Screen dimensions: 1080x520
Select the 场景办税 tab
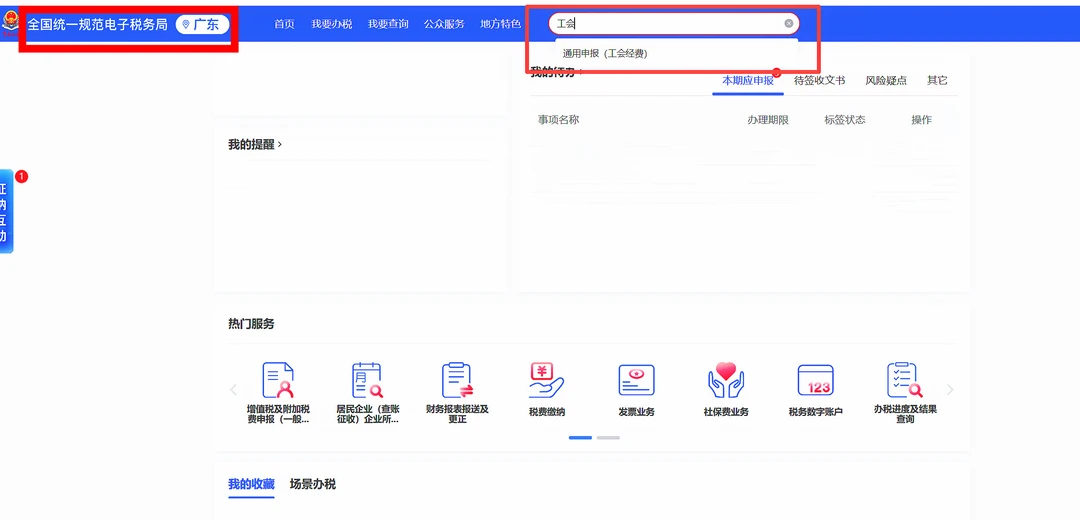(313, 484)
